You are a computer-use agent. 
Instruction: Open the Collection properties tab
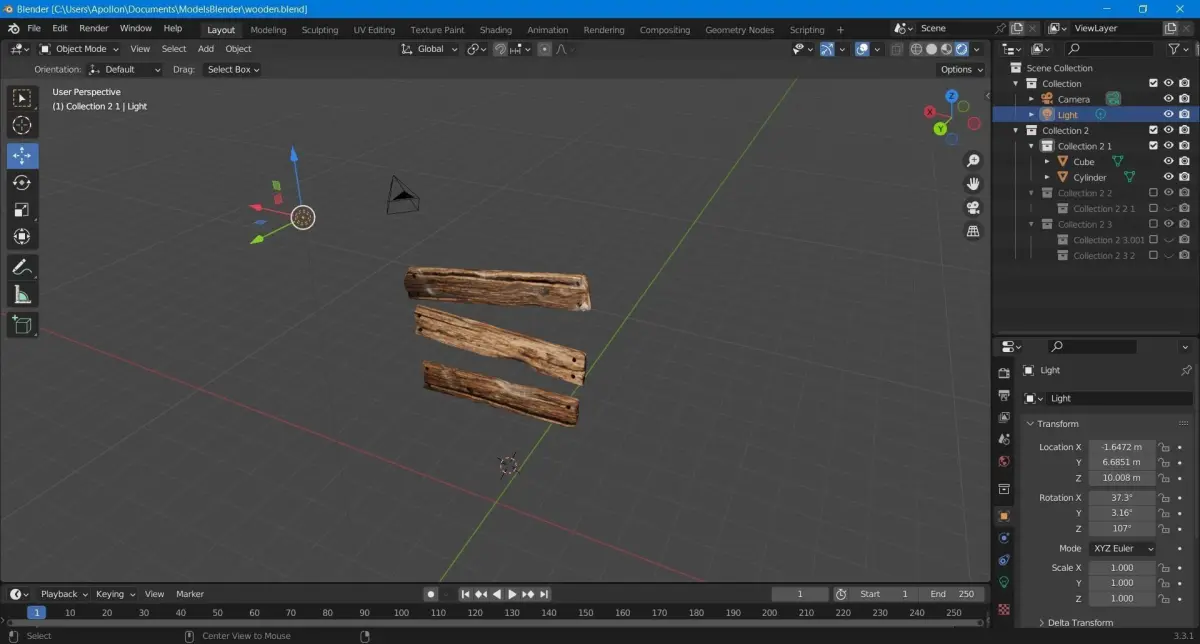coord(1004,489)
